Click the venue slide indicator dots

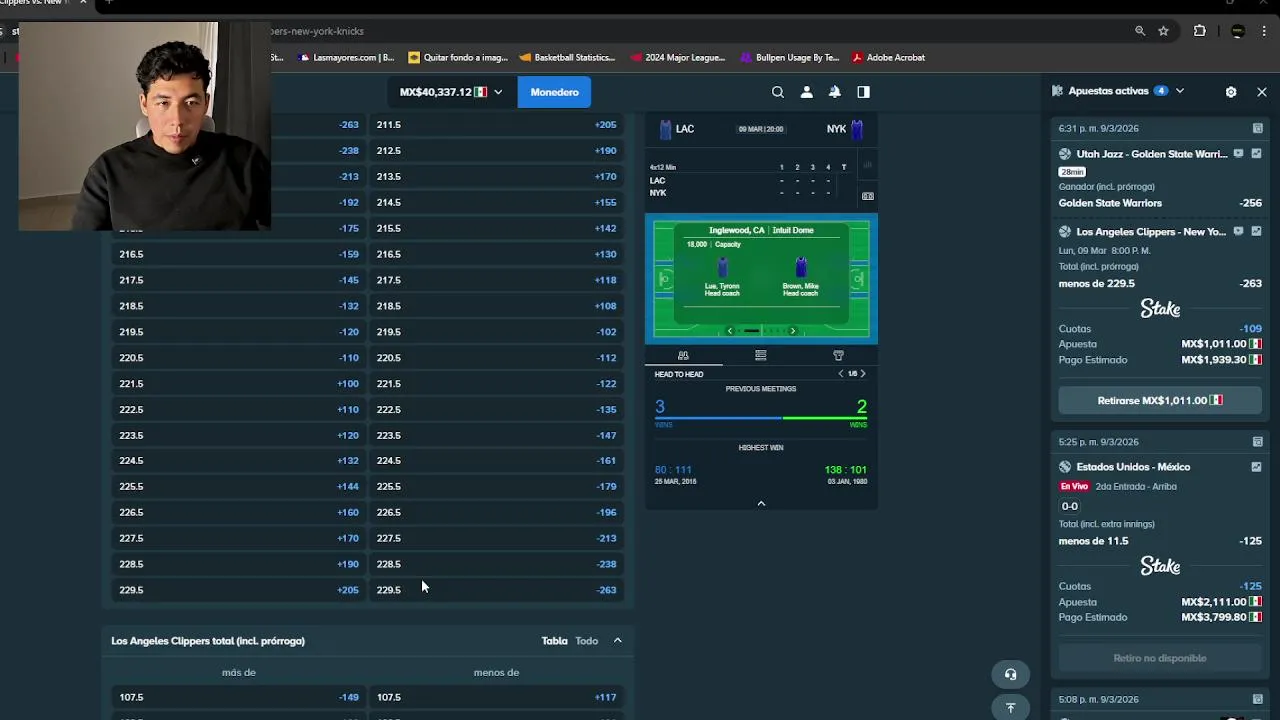tap(761, 331)
